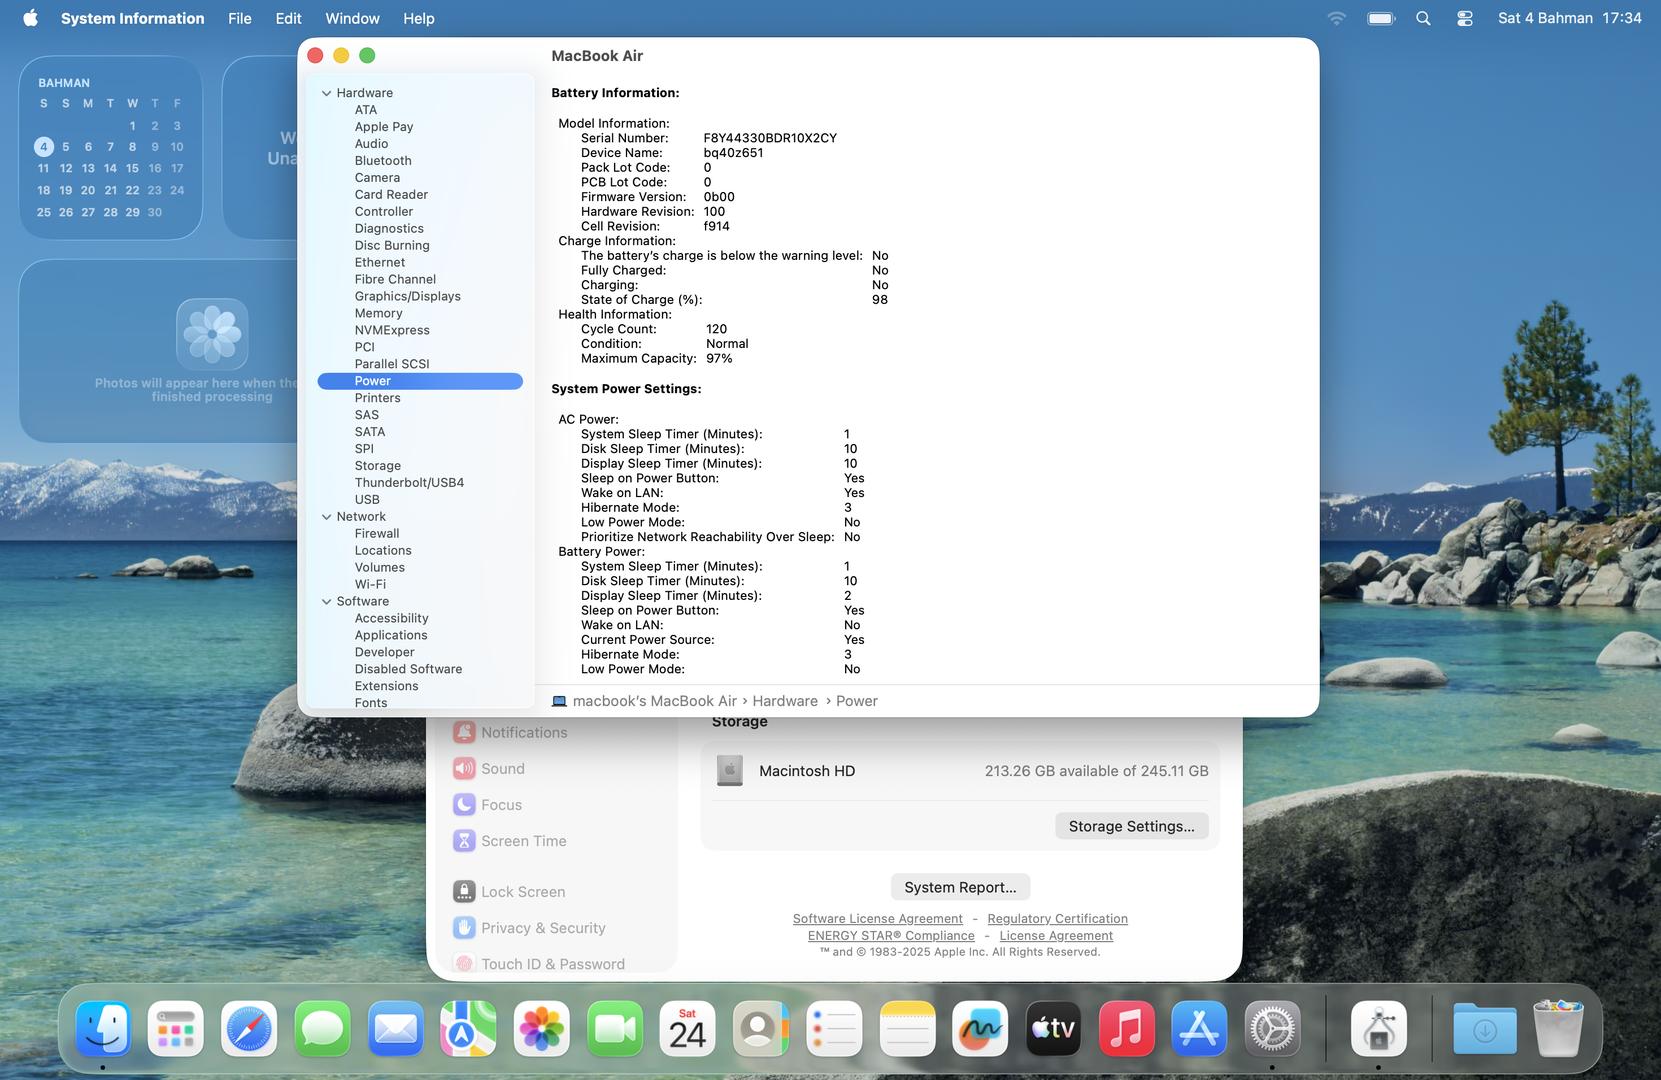
Task: Open Maps from the dock
Action: [x=468, y=1028]
